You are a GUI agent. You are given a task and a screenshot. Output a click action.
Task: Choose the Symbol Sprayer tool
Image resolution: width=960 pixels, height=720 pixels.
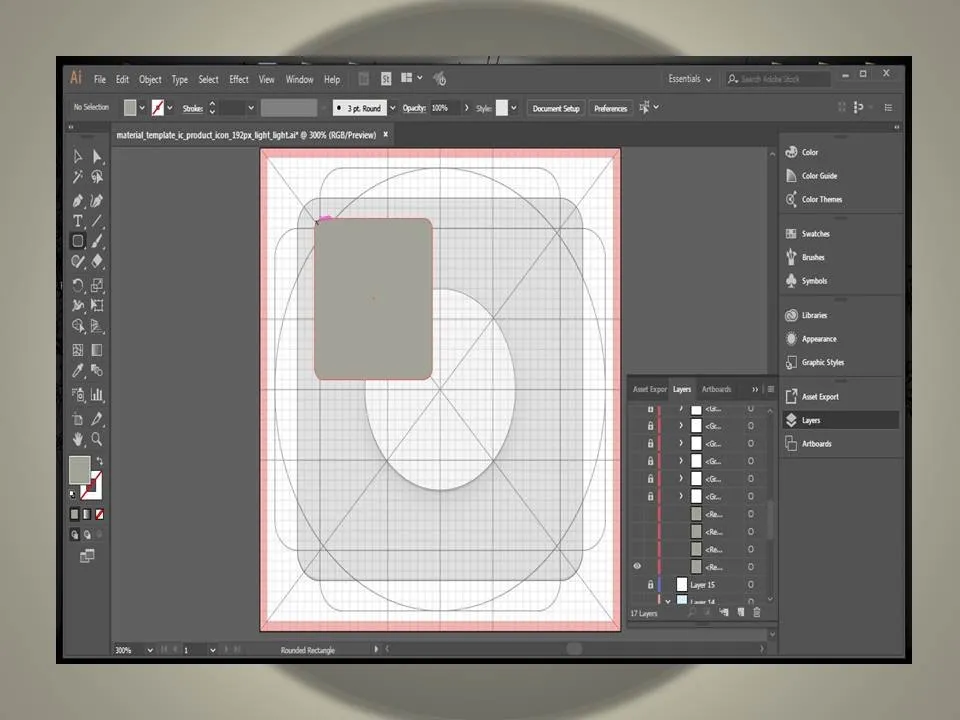(78, 394)
